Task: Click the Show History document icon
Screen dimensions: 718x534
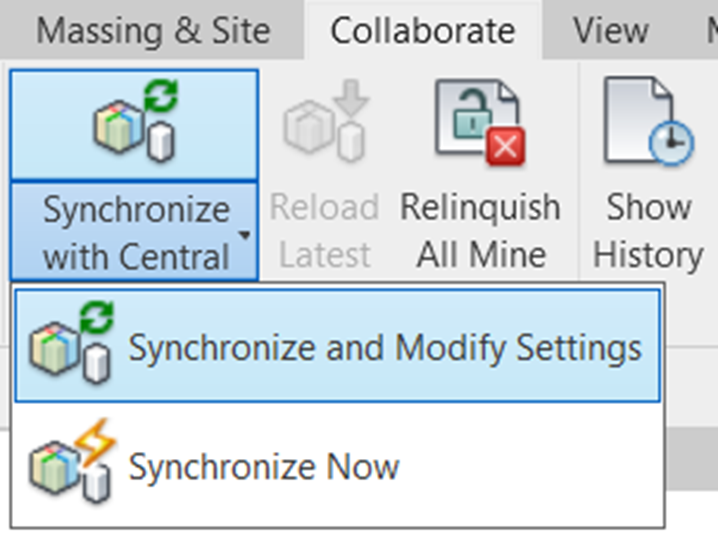Action: [x=649, y=121]
